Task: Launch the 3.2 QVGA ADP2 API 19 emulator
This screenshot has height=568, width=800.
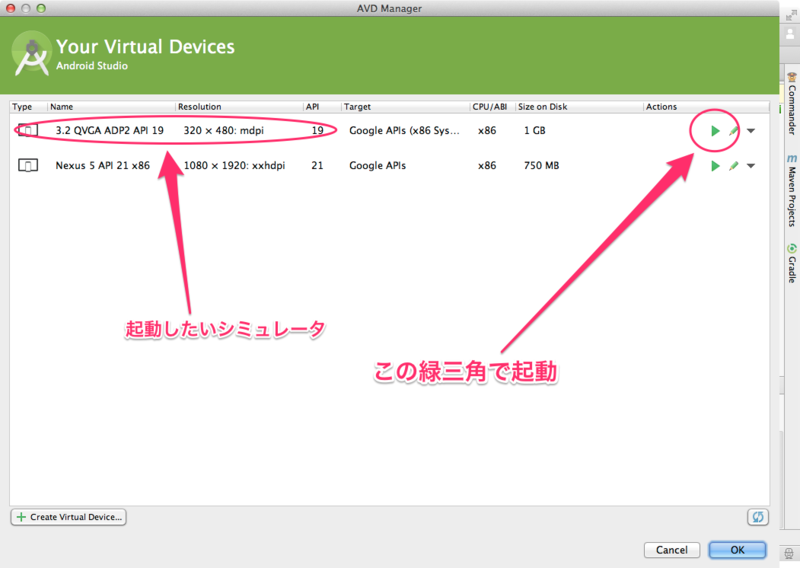Action: tap(715, 131)
